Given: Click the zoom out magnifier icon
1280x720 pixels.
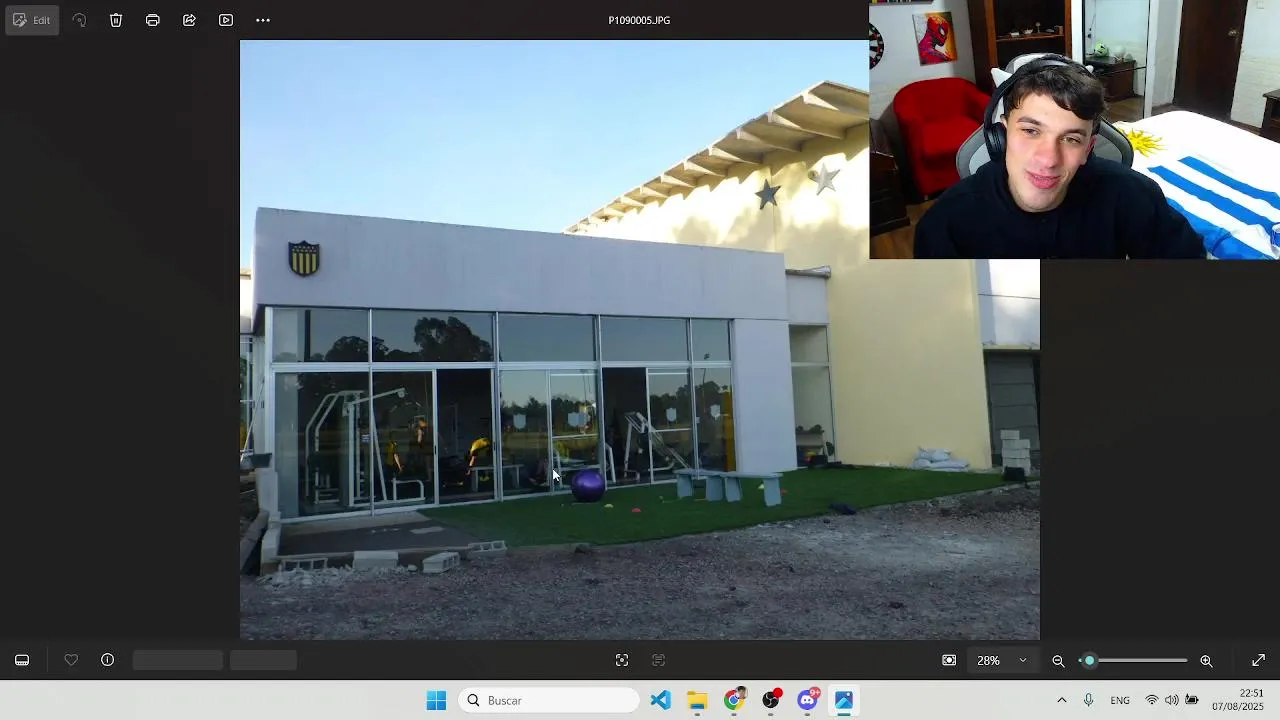Looking at the screenshot, I should pos(1058,660).
